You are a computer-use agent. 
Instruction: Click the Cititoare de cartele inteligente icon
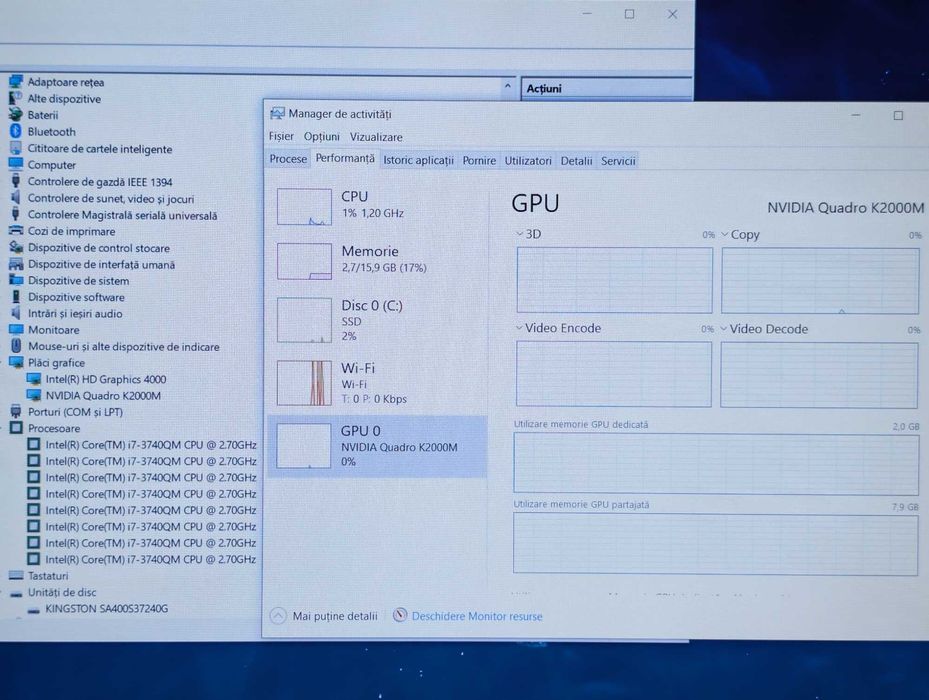pos(16,148)
